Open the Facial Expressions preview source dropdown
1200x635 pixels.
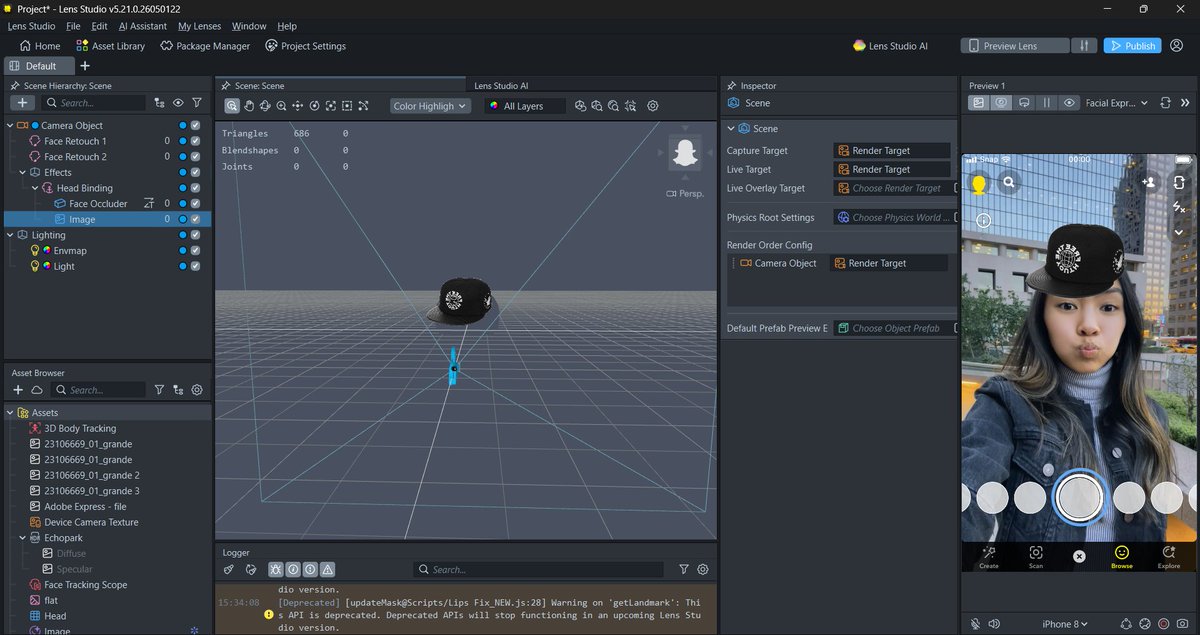[x=1117, y=103]
